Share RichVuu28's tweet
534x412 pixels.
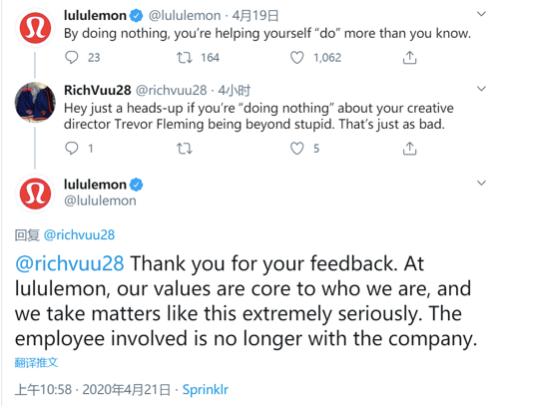(x=409, y=148)
